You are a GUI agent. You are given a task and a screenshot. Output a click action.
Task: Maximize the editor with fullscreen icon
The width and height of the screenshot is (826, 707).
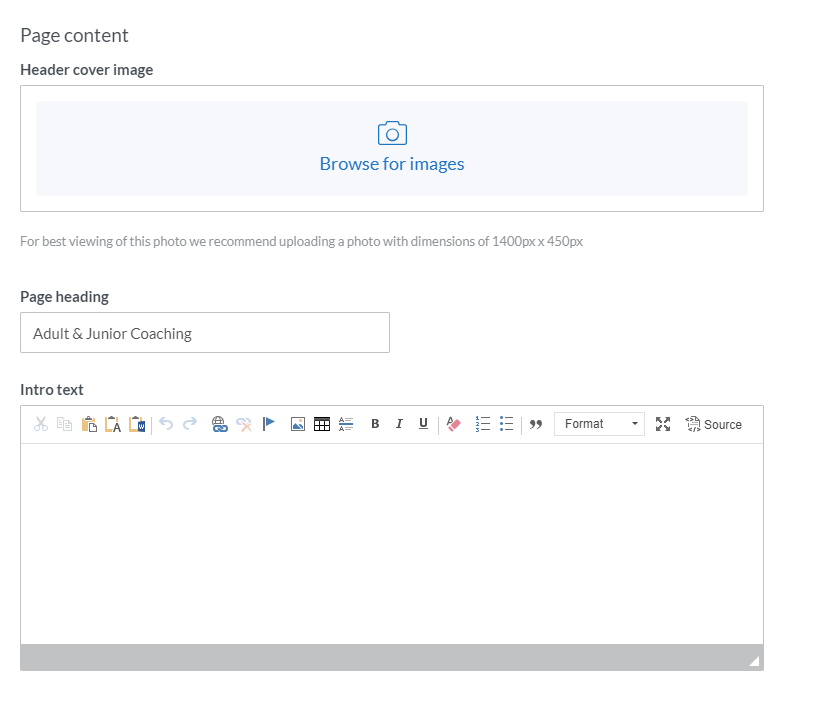point(663,424)
